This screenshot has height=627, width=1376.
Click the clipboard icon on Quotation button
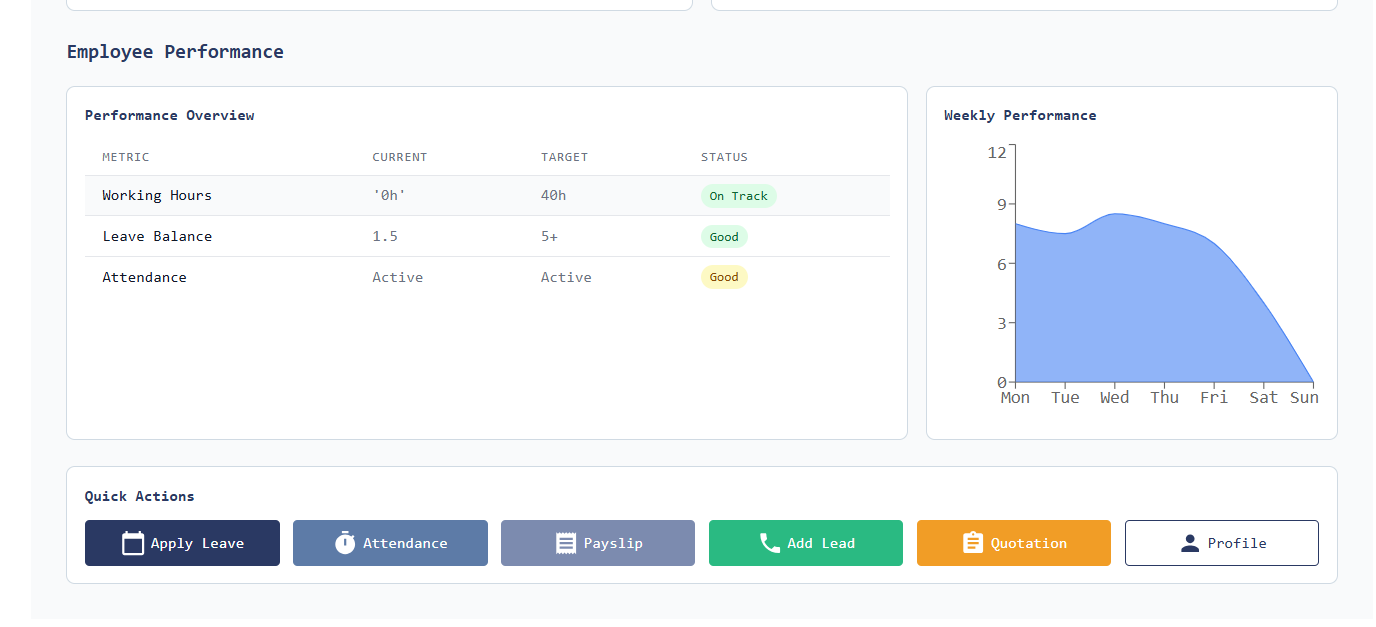coord(972,542)
